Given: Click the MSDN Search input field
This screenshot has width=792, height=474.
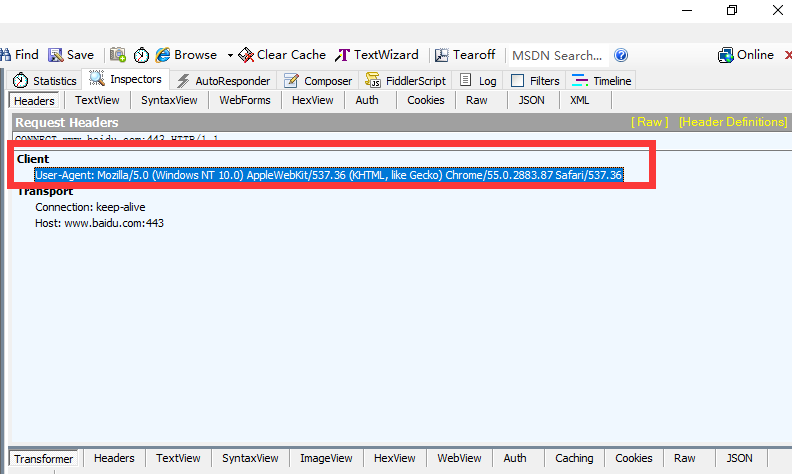Looking at the screenshot, I should pos(557,55).
